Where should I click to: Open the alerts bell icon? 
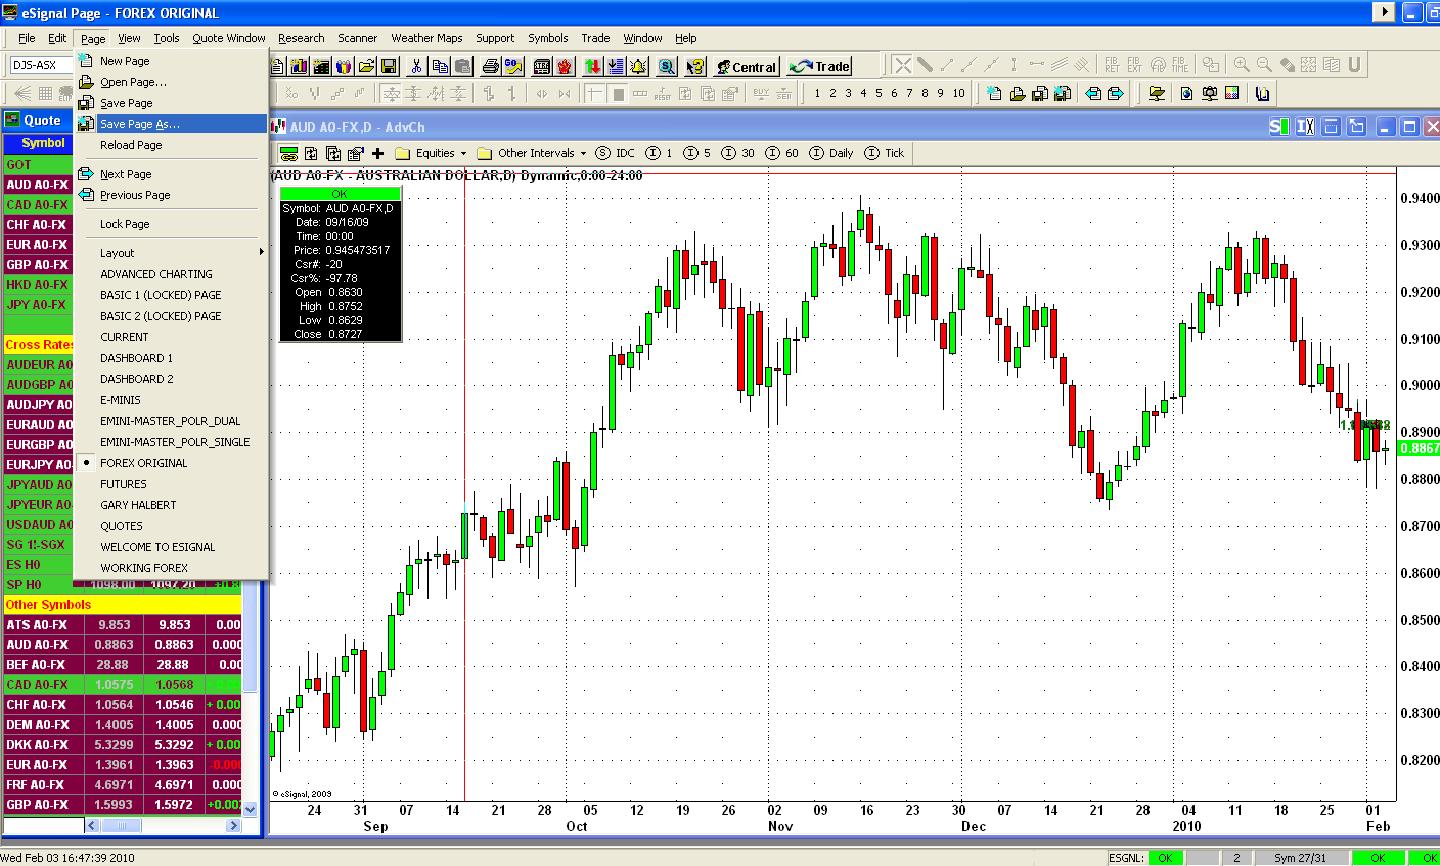[638, 66]
